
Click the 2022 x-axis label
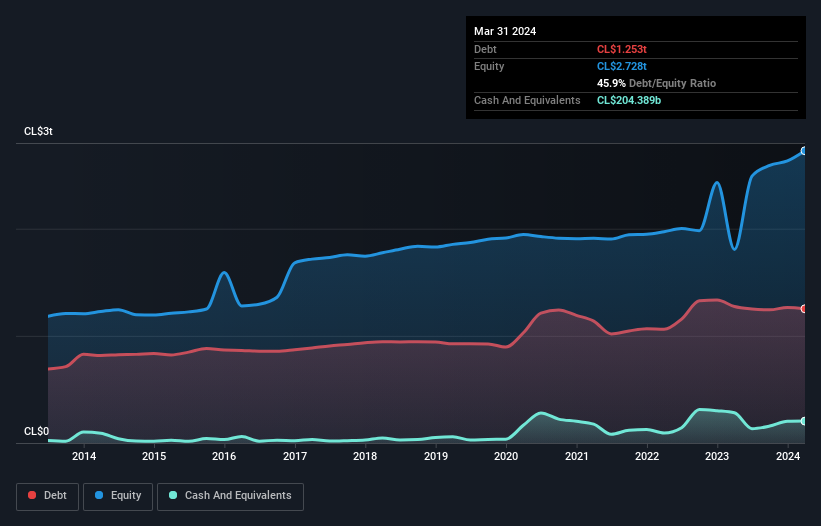[x=647, y=456]
